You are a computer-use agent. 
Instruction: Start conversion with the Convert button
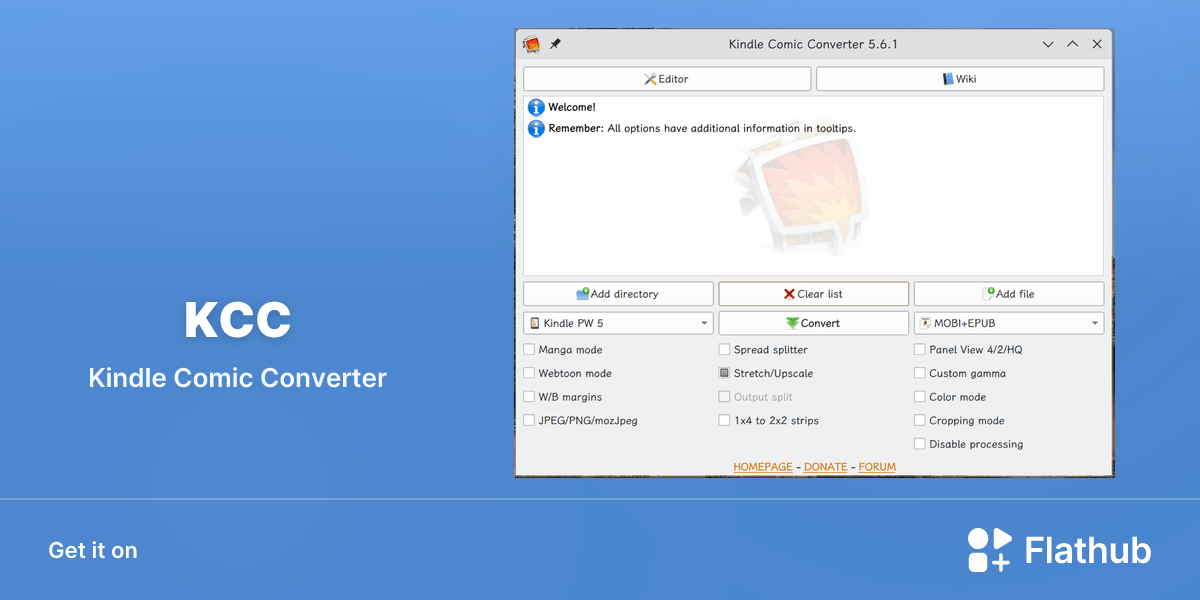coord(814,323)
